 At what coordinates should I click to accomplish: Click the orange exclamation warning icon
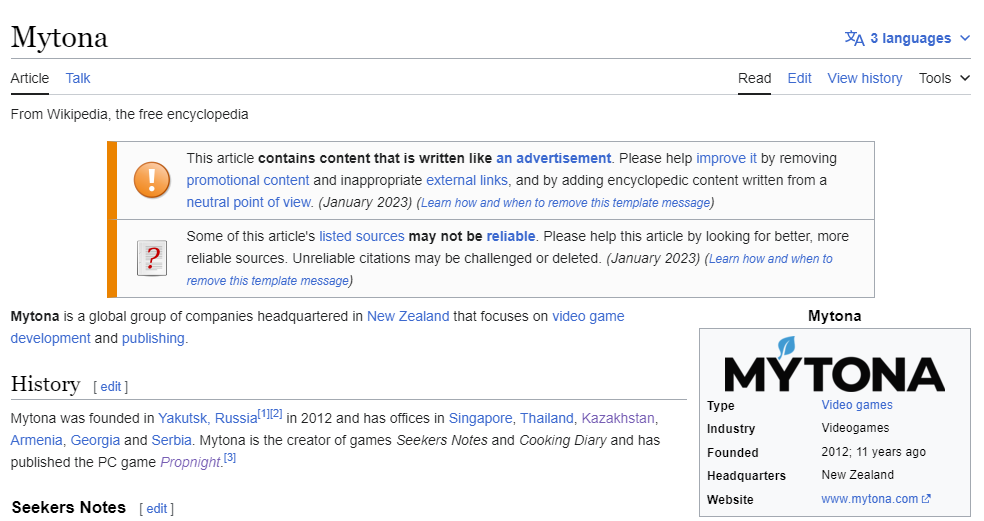(152, 180)
